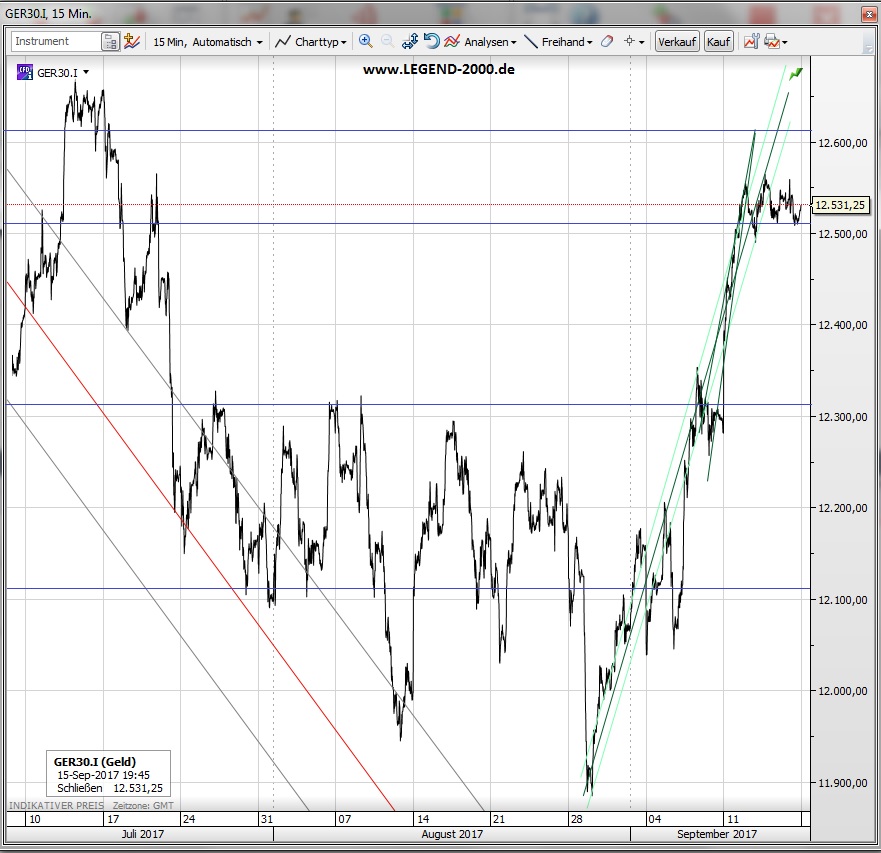Click the add-instrument chart icon with plus

coord(131,42)
